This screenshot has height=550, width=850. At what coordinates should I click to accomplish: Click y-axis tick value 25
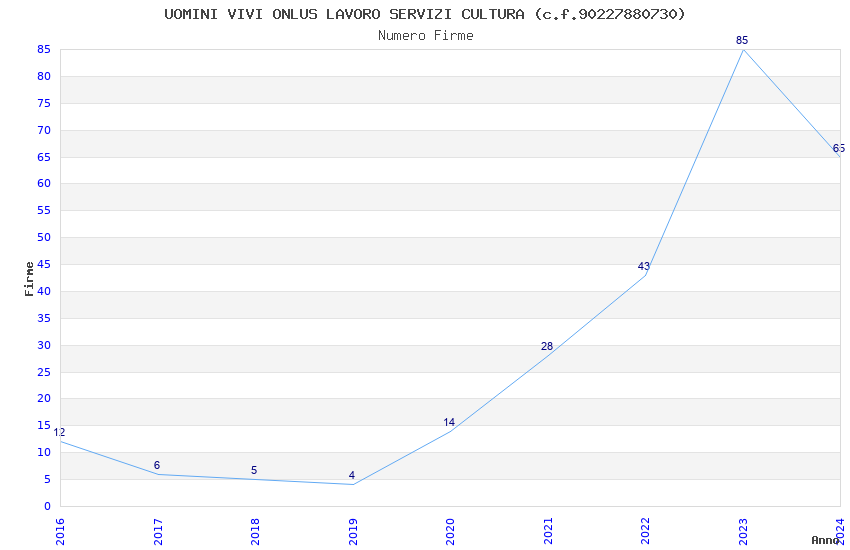click(44, 372)
